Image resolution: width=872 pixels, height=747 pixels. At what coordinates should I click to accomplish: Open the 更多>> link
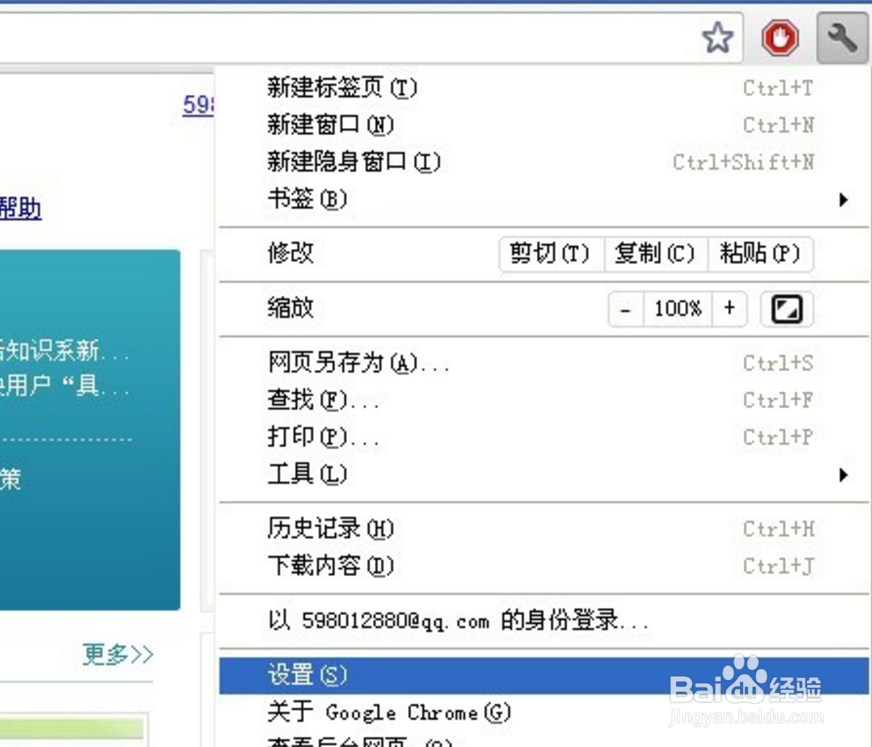click(118, 654)
